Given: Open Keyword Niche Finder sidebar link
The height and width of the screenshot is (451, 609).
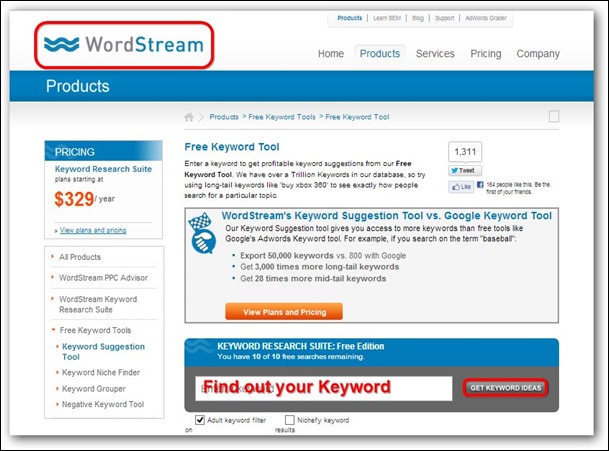Looking at the screenshot, I should [101, 372].
